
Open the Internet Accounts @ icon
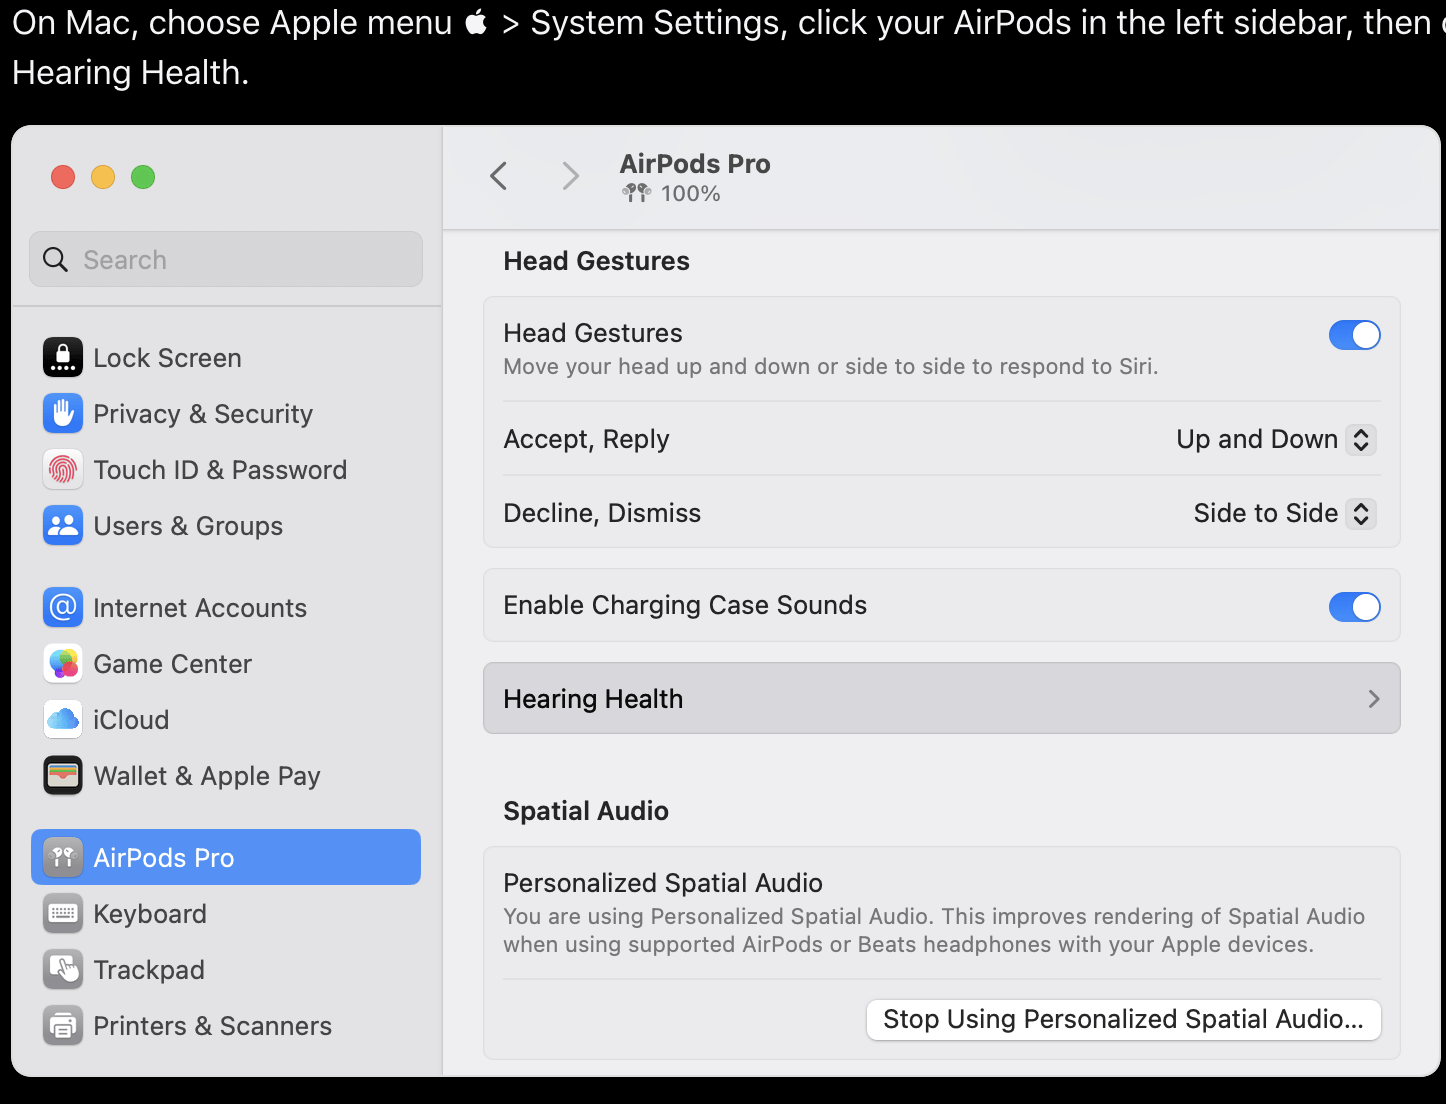coord(63,608)
